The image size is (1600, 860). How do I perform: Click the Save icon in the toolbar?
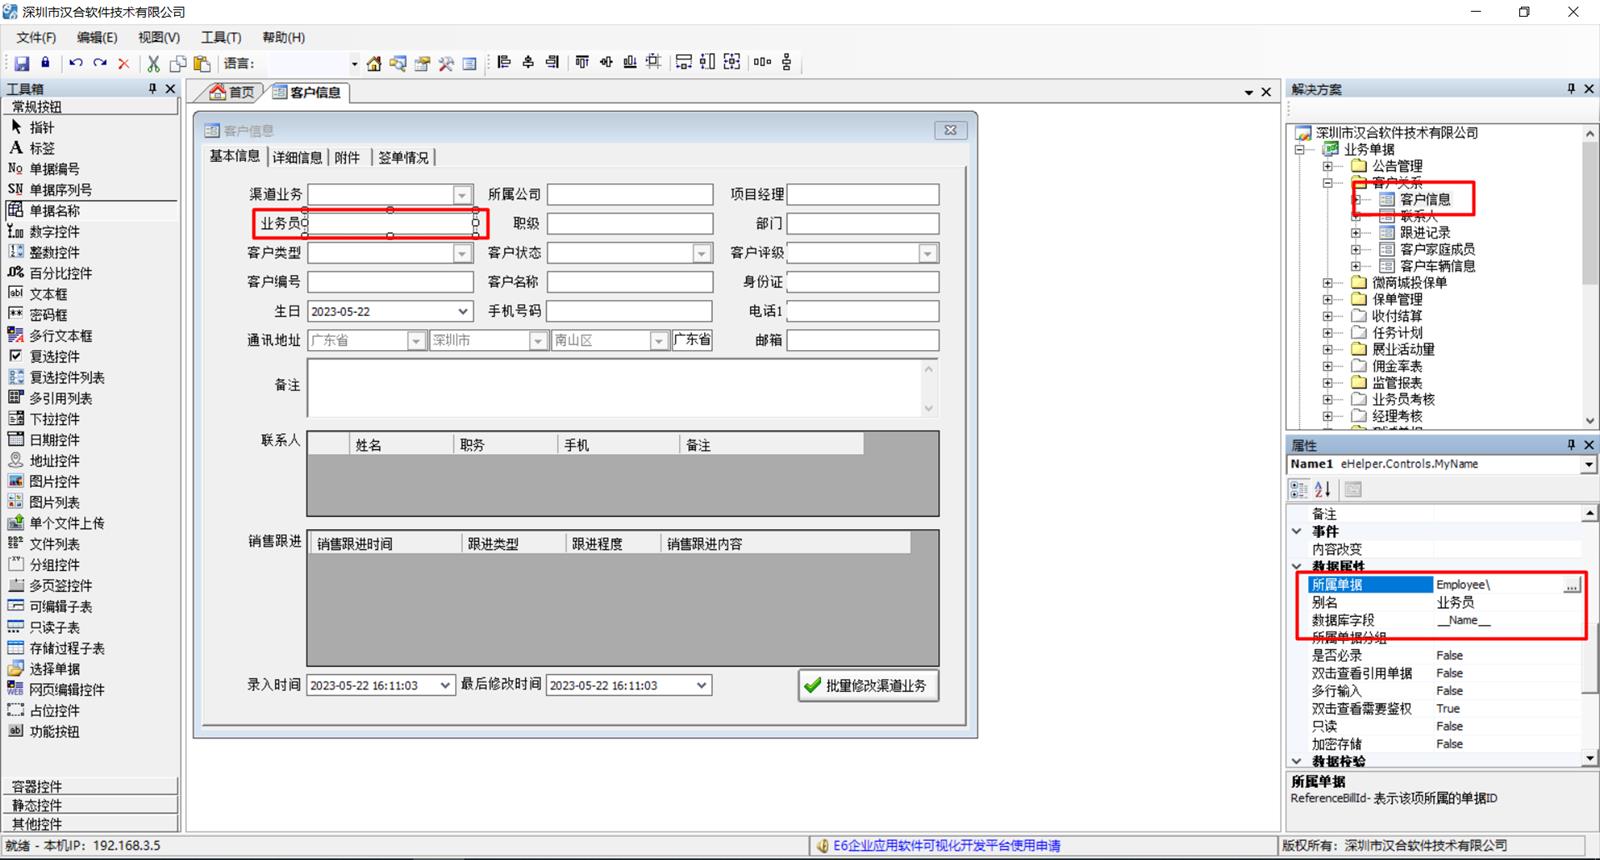[21, 63]
